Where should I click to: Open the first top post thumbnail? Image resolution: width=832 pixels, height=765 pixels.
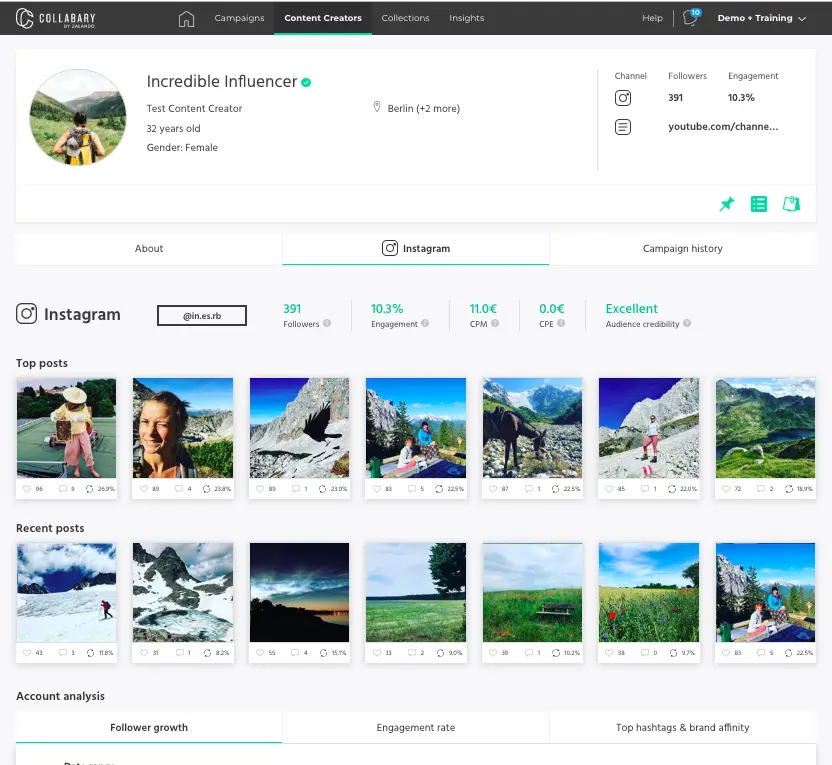66,427
